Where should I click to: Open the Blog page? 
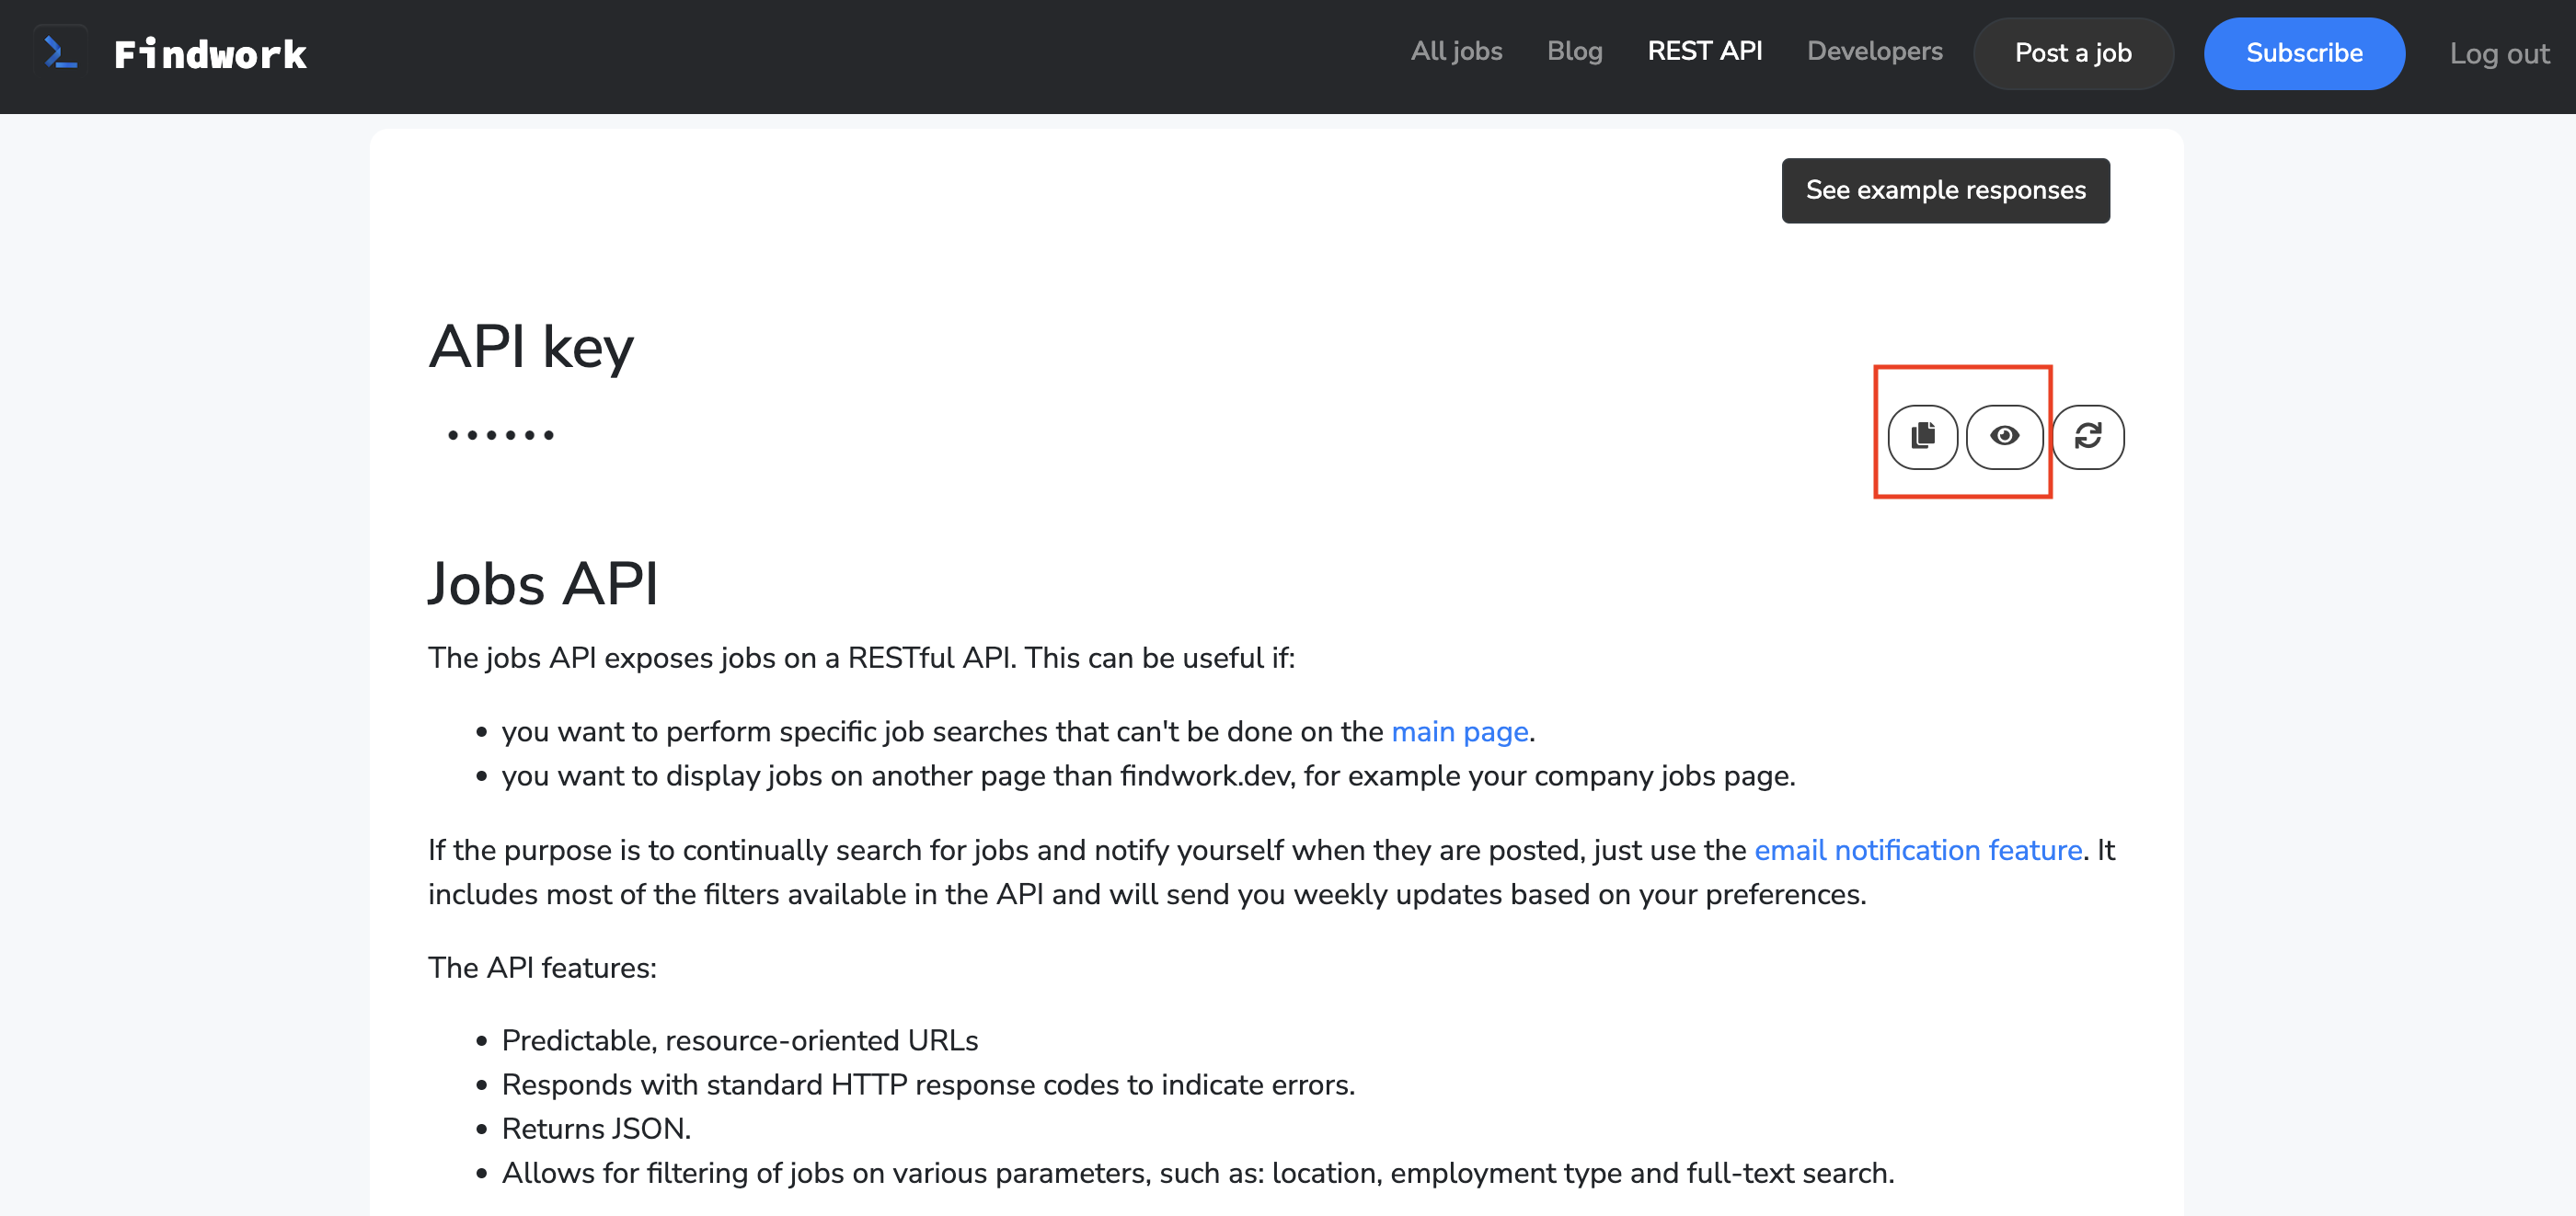[x=1574, y=51]
